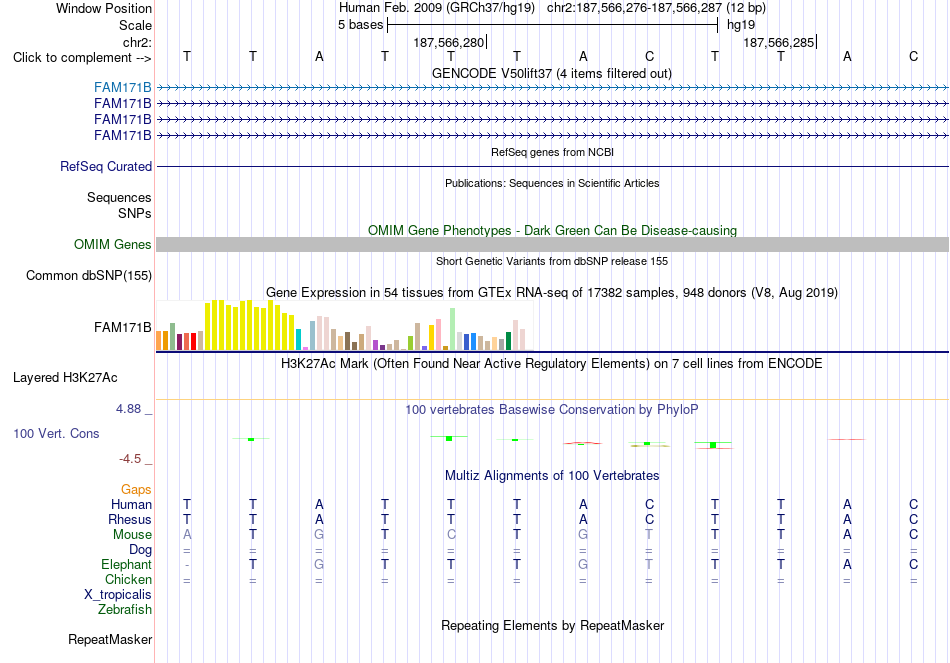Click the 4.88 upper range value
The width and height of the screenshot is (950, 663).
(x=128, y=409)
